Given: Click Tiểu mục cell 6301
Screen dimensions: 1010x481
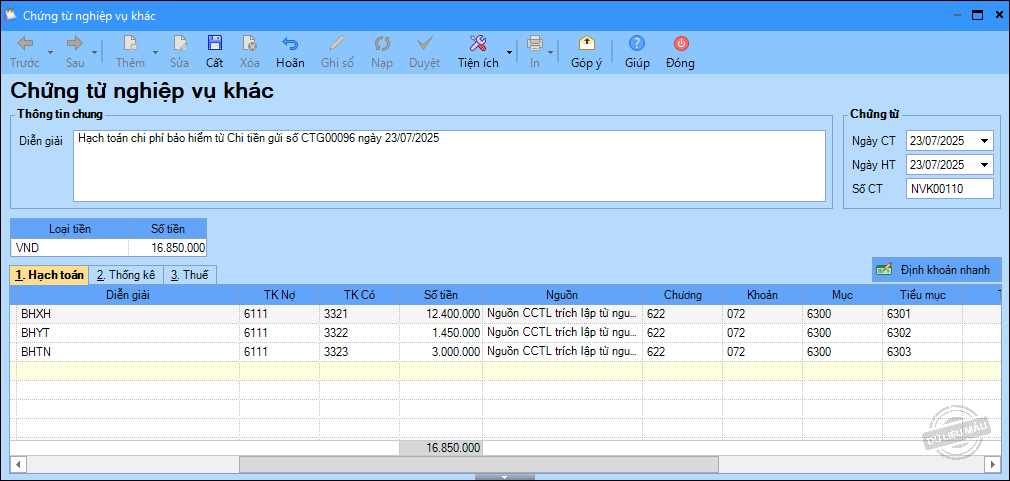Looking at the screenshot, I should (x=922, y=313).
